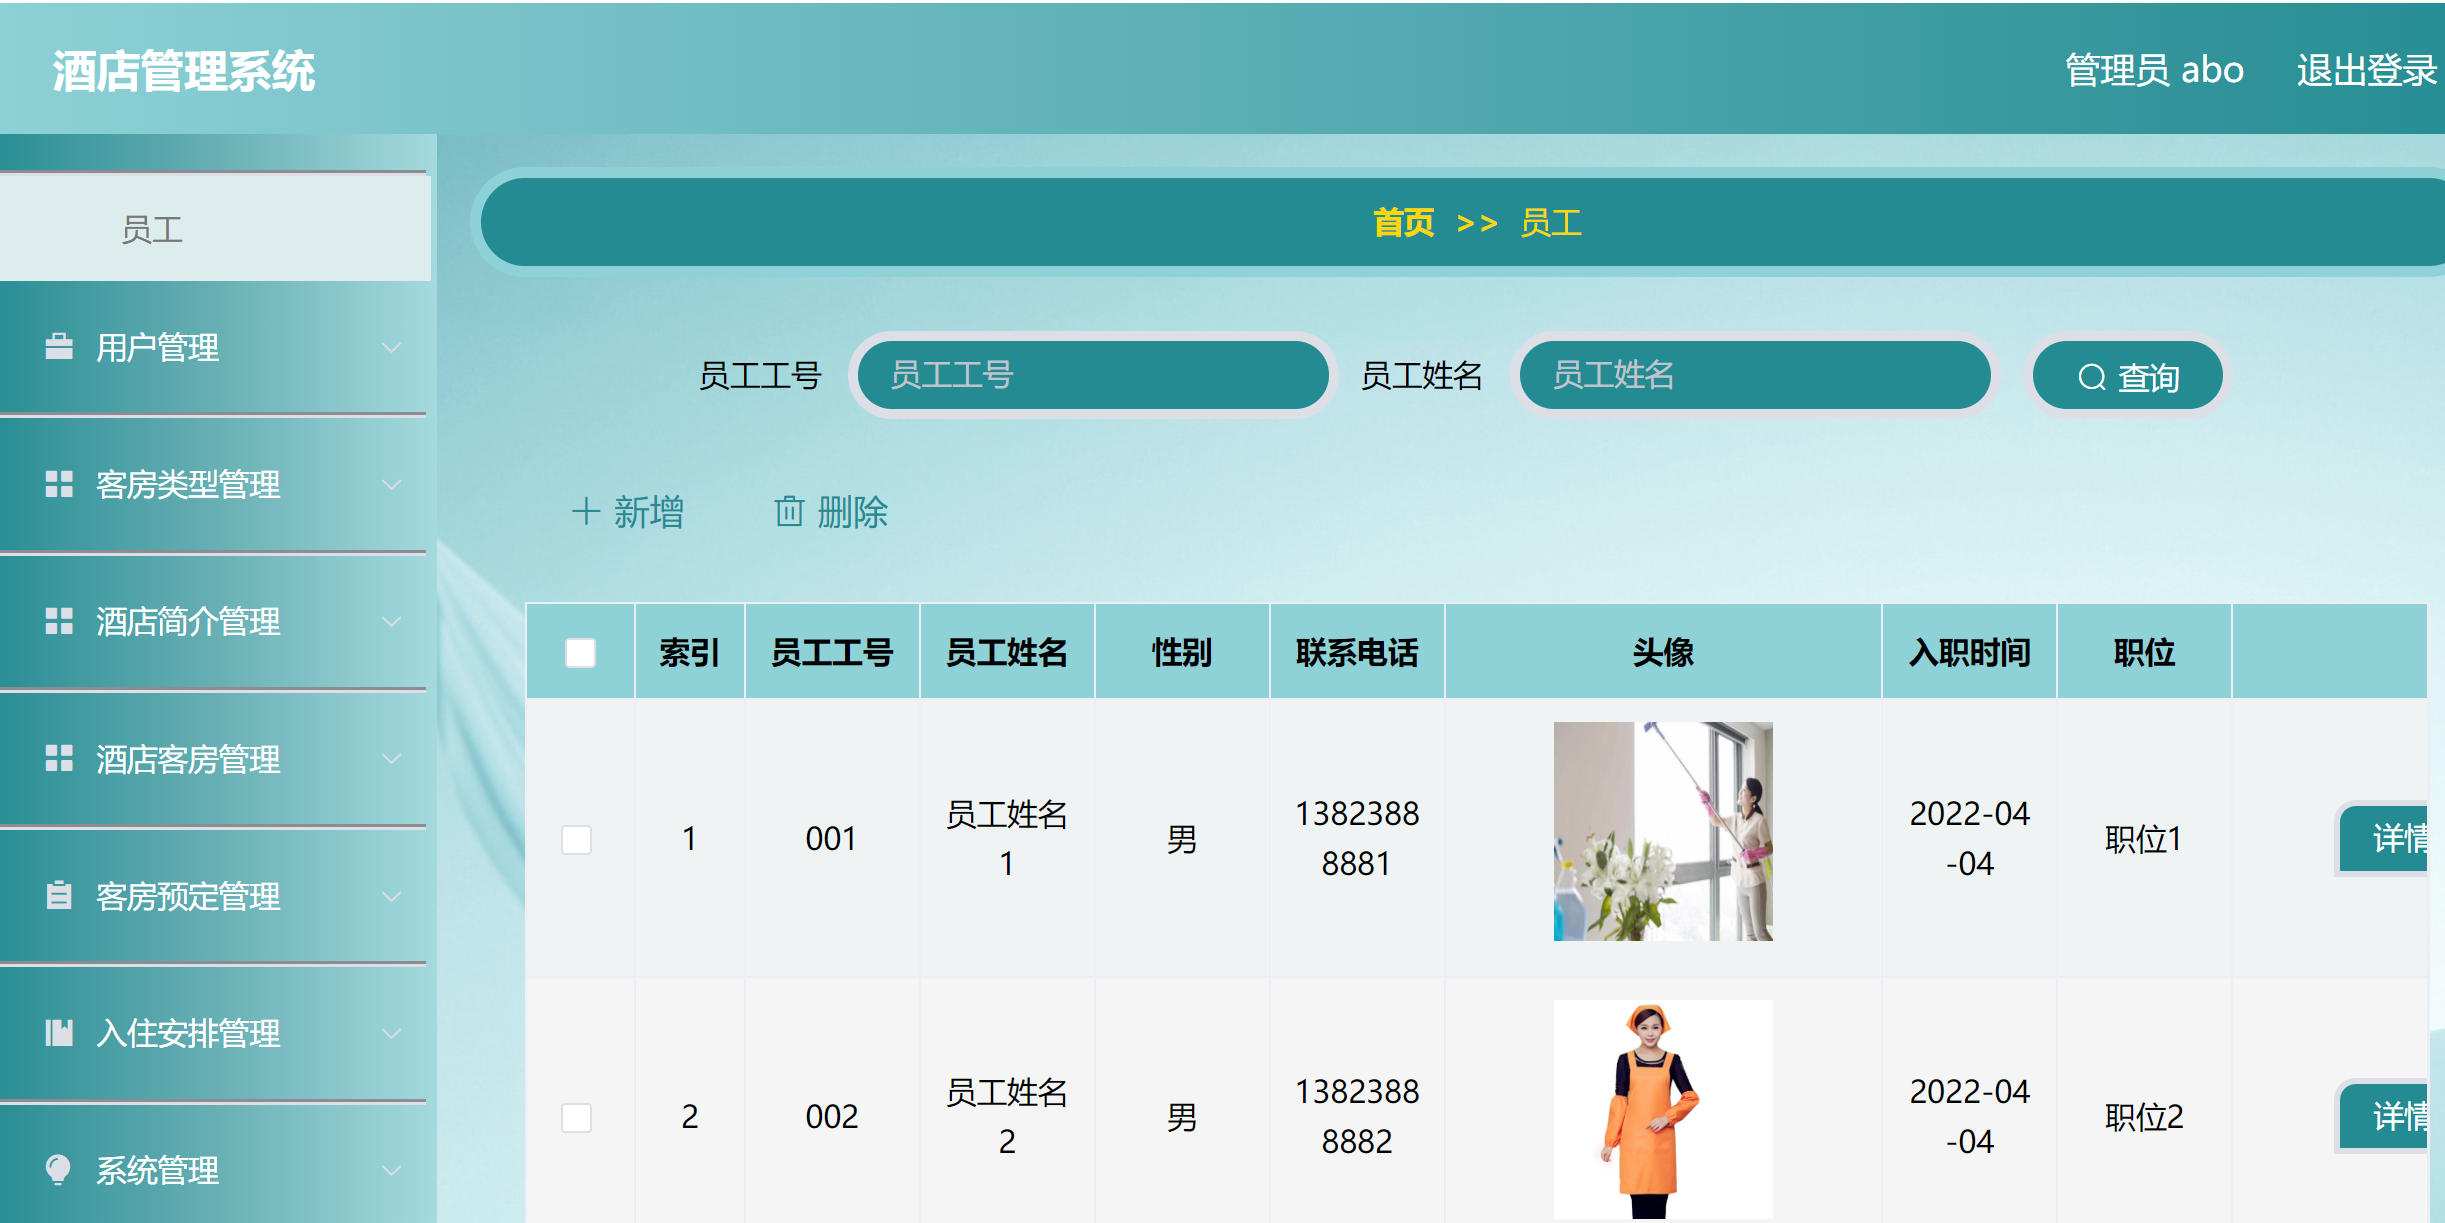Expand the 用户管理 menu chevron

coord(392,348)
